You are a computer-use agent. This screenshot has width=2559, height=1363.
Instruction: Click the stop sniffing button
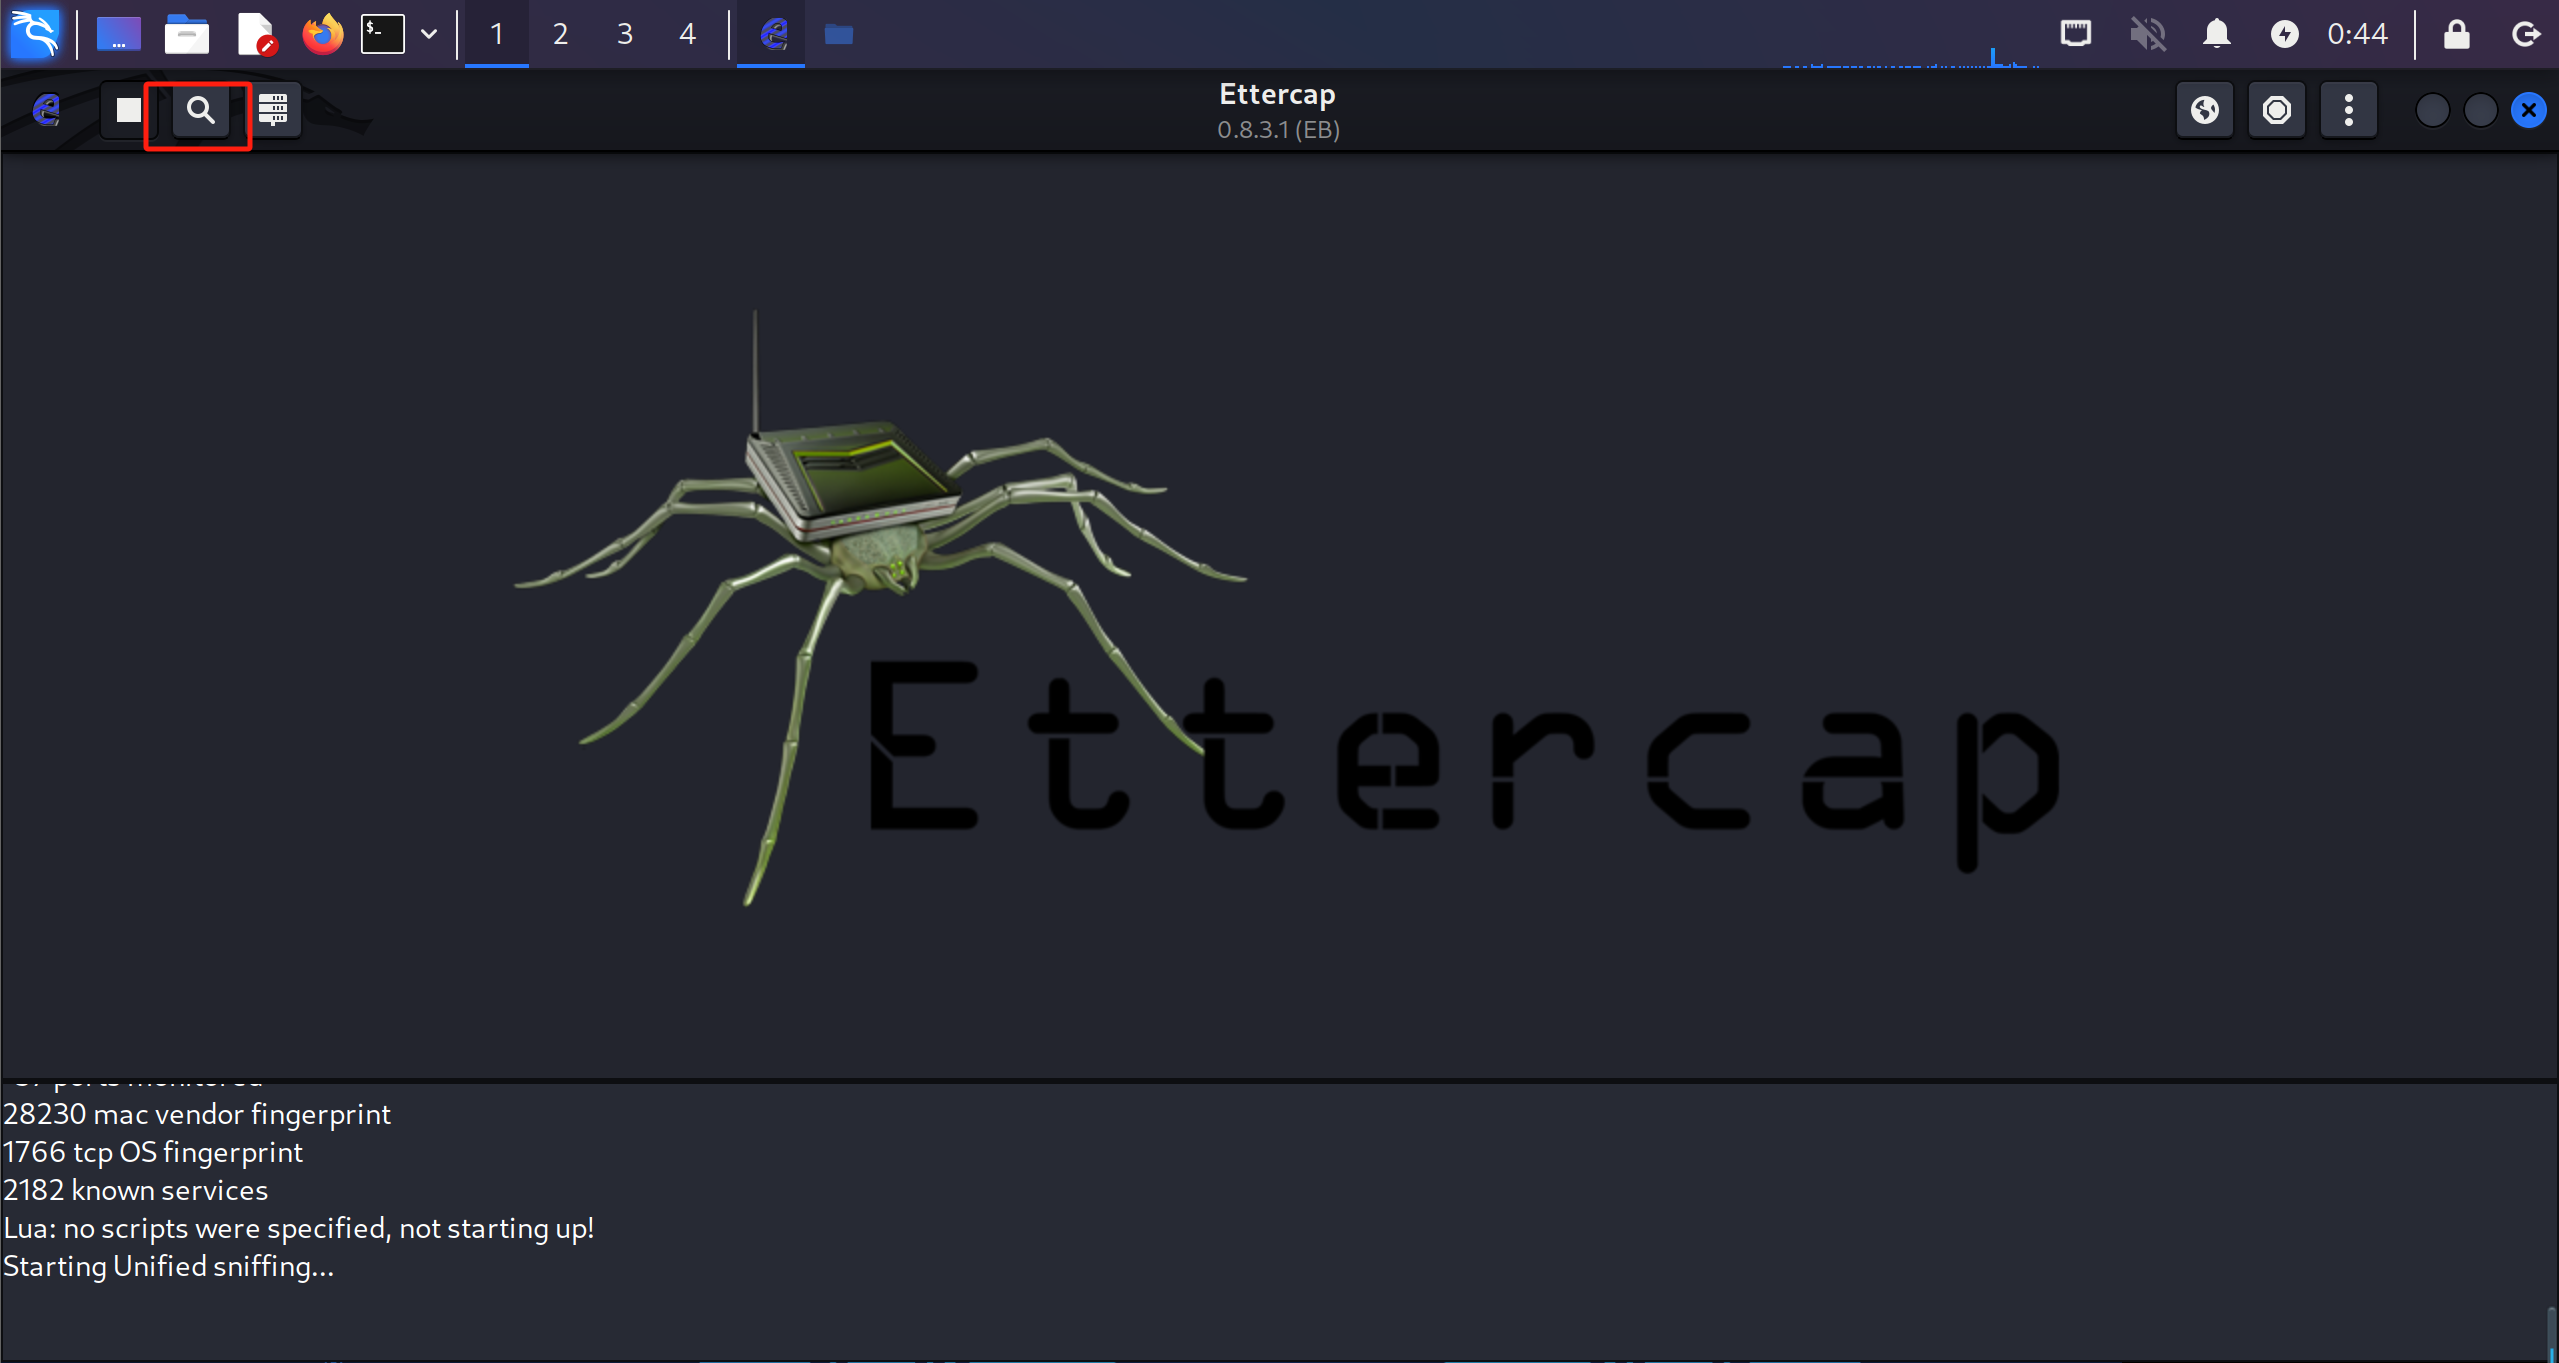[x=129, y=110]
